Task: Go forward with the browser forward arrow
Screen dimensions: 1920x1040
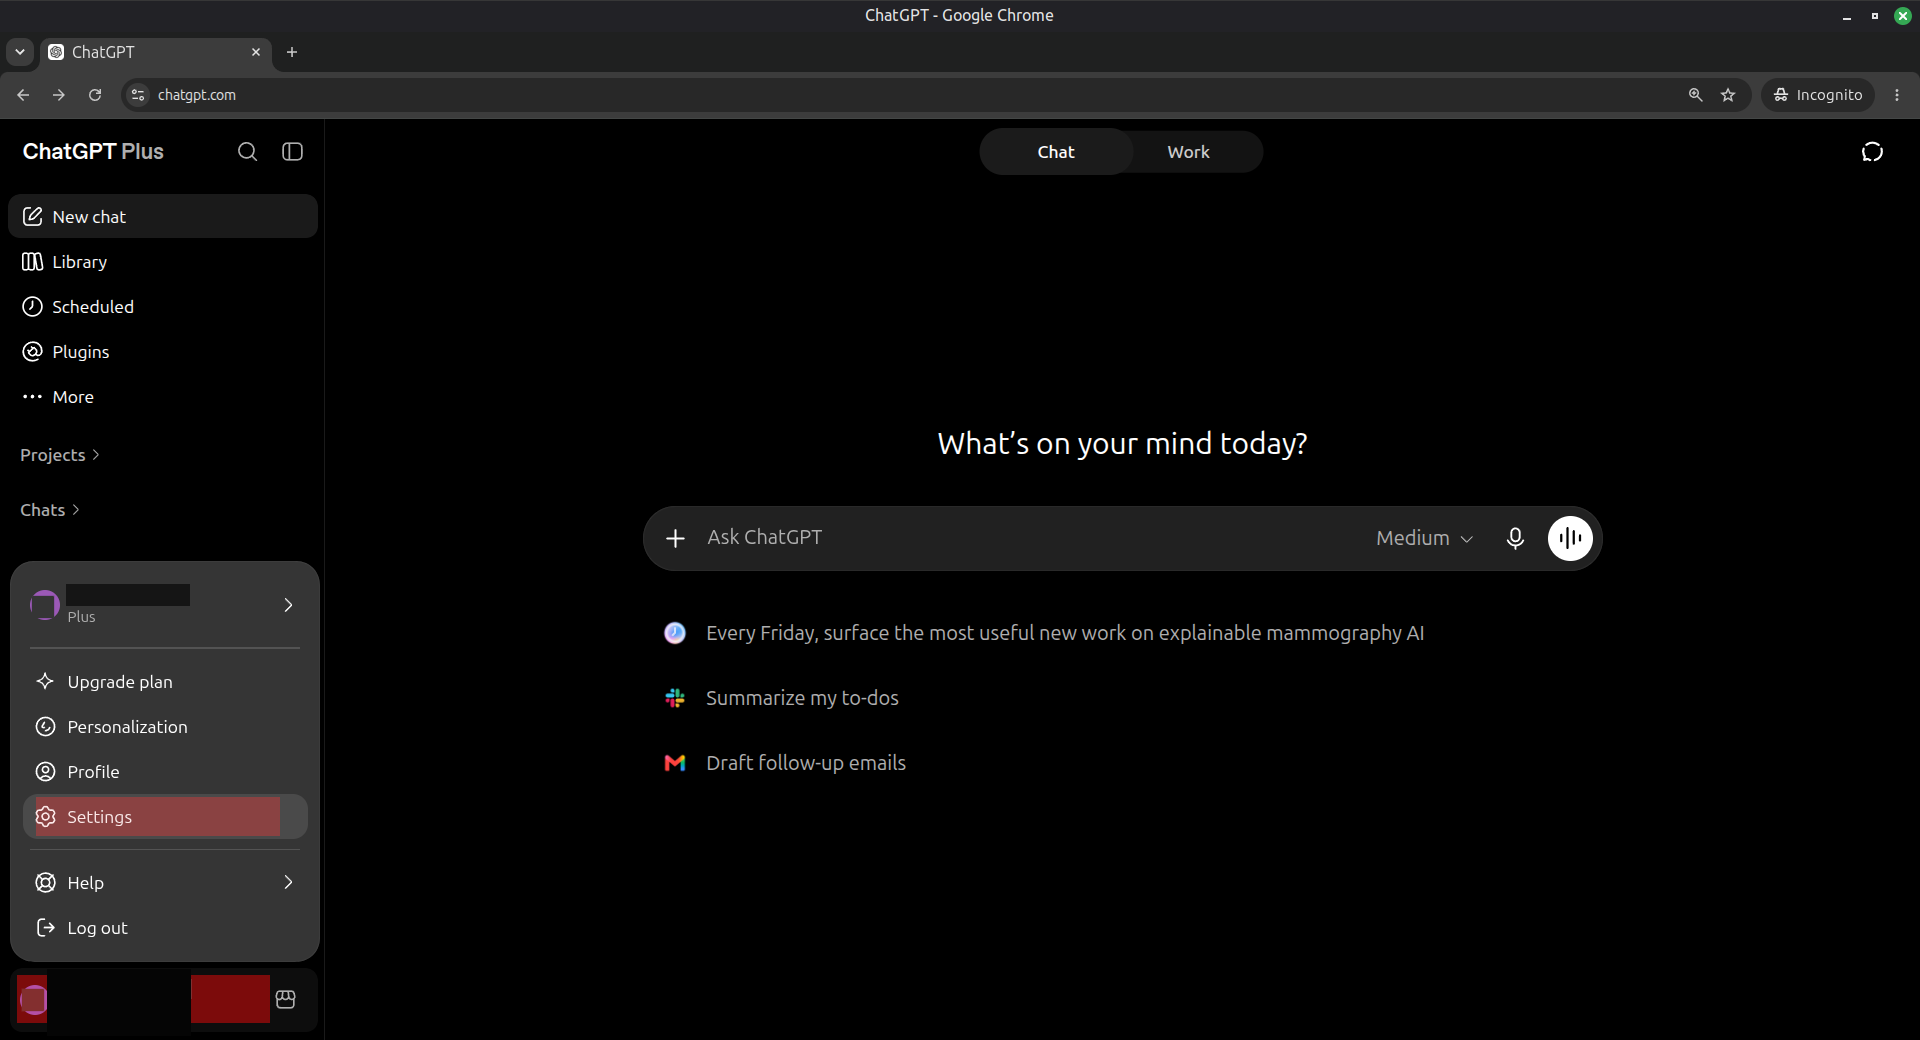Action: pyautogui.click(x=59, y=95)
